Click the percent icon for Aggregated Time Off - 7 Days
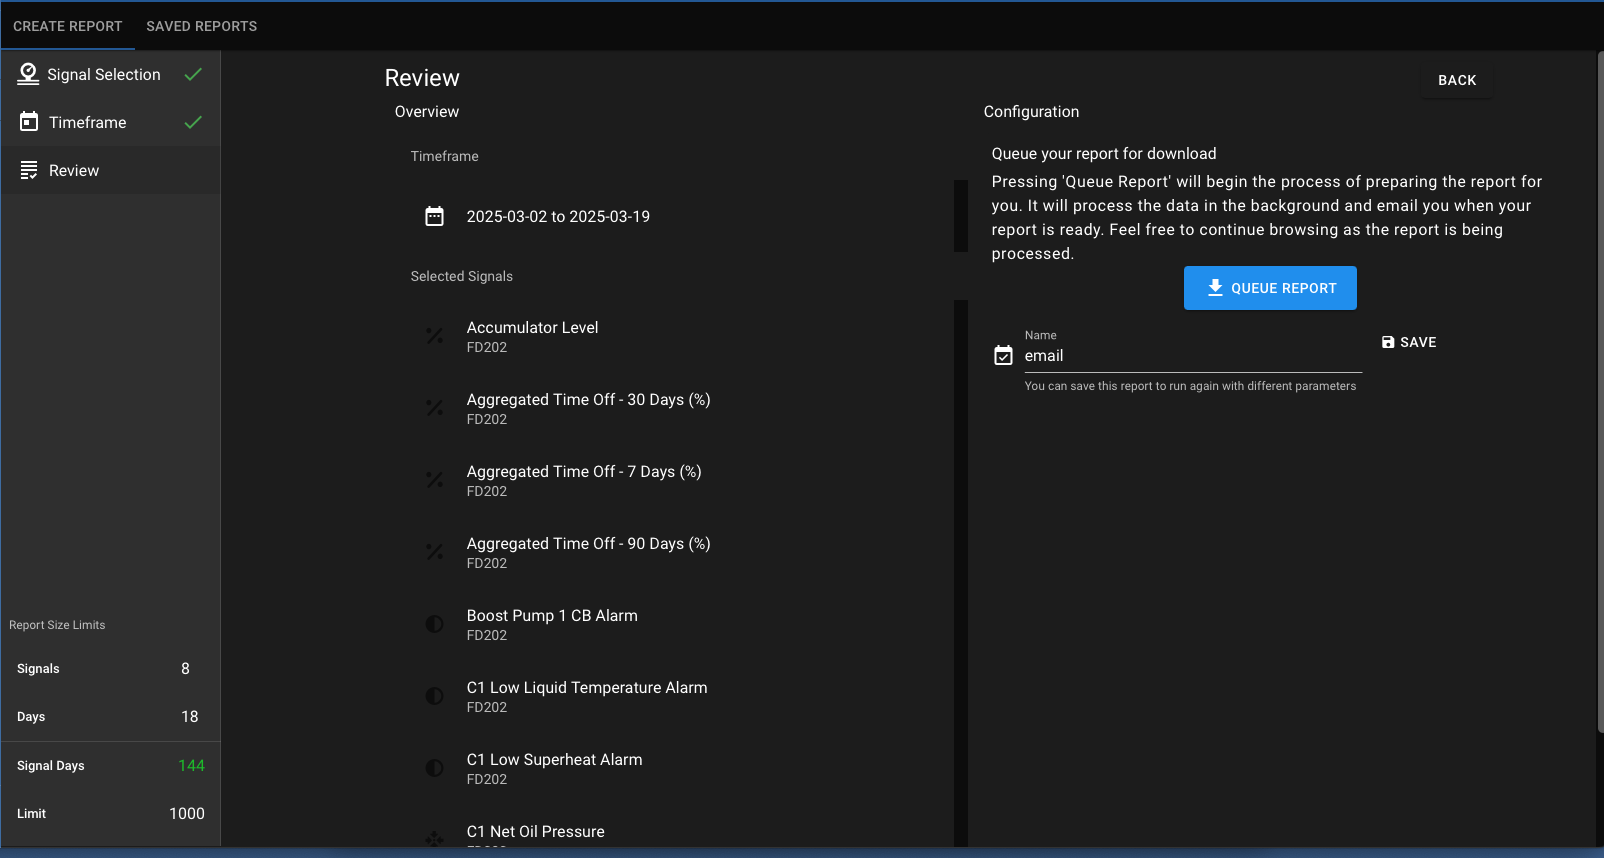The width and height of the screenshot is (1604, 858). [x=434, y=480]
